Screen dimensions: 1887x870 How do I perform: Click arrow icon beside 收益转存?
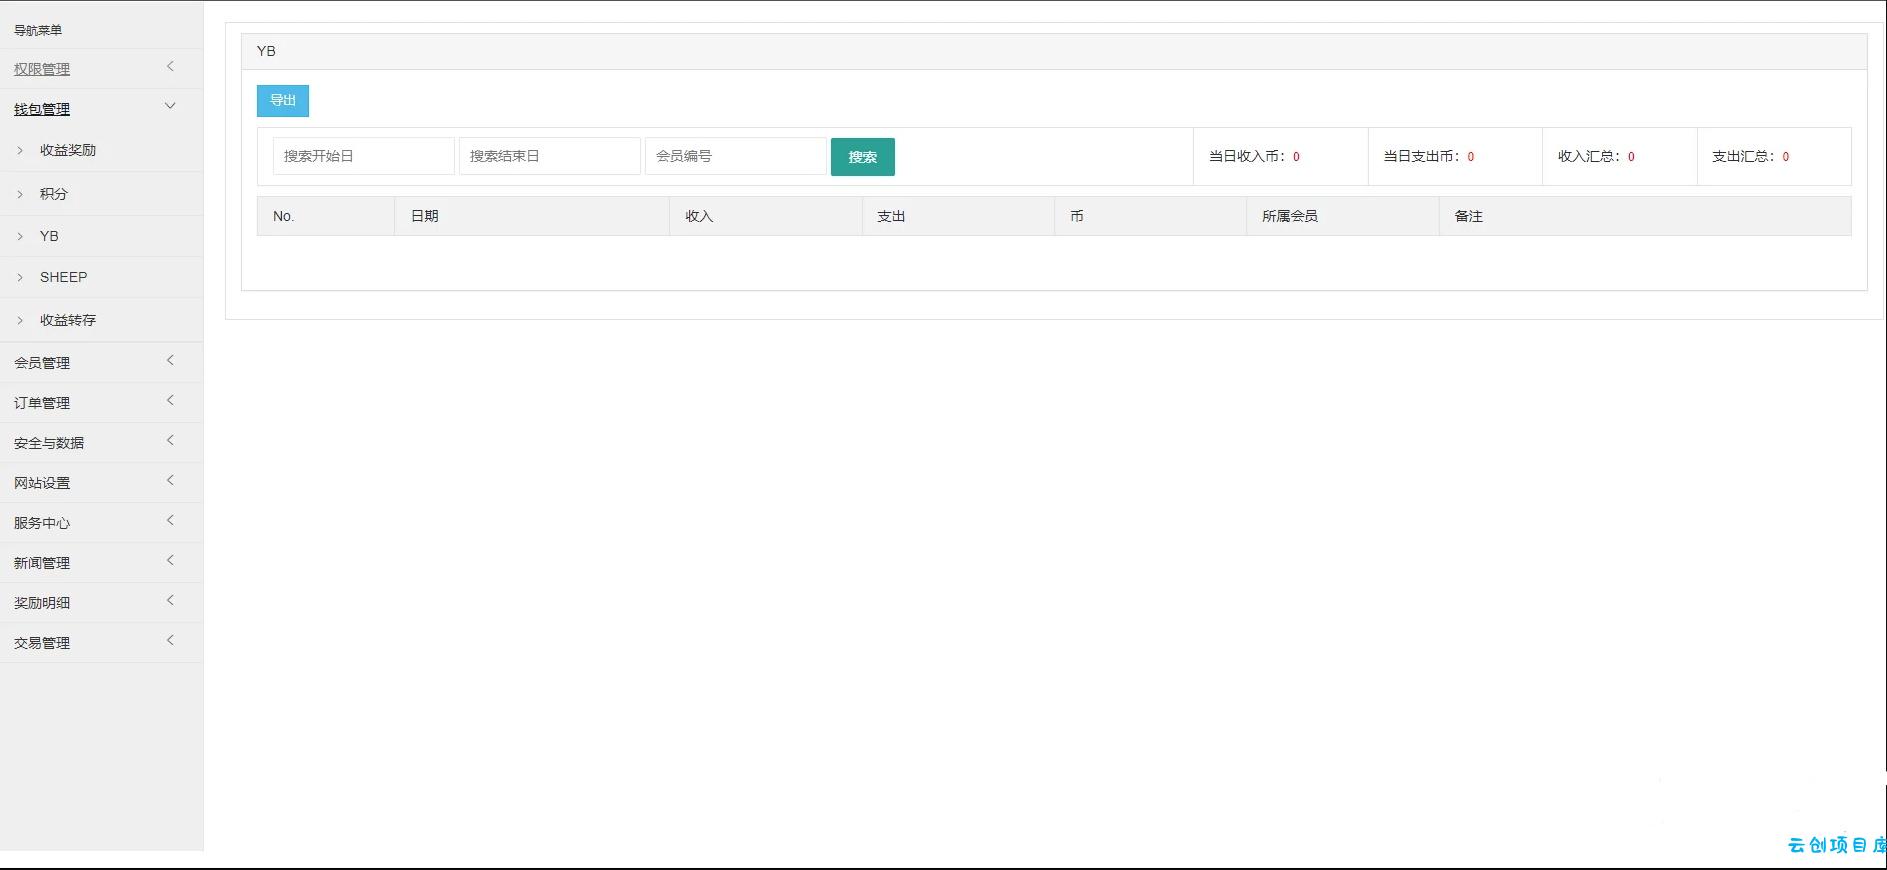tap(20, 320)
